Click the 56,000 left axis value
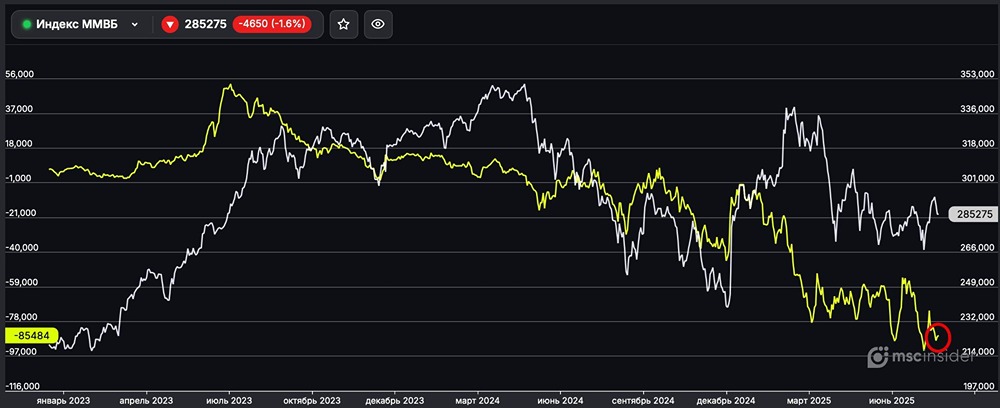1000x408 pixels. click(20, 75)
